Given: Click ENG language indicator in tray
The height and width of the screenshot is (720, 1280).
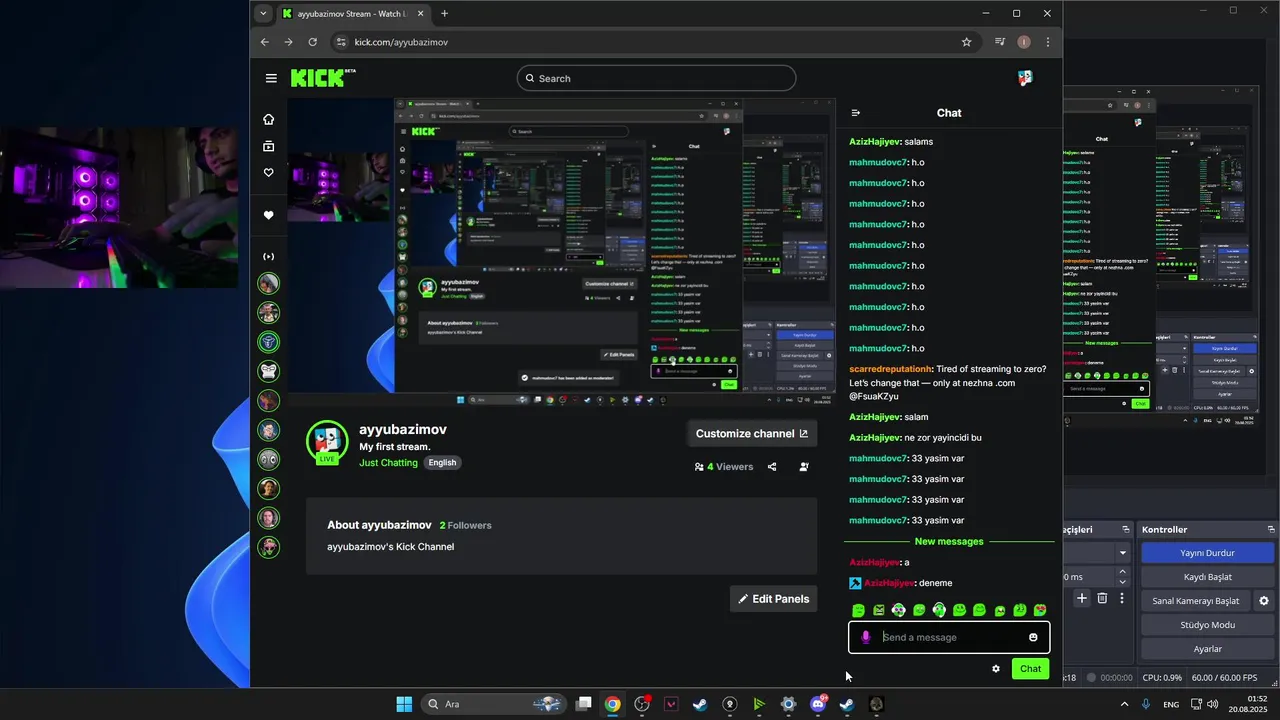Looking at the screenshot, I should [x=1170, y=704].
